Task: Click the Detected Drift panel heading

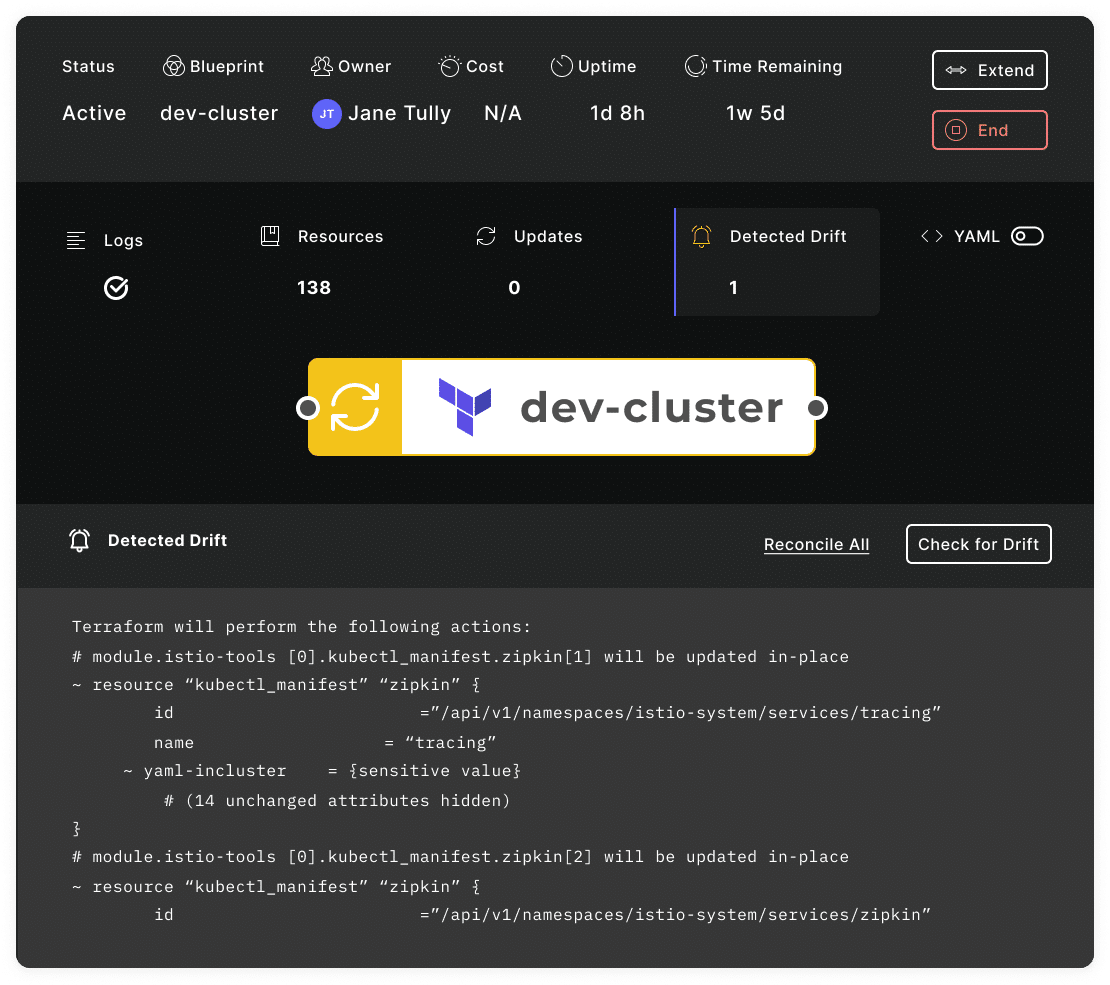Action: (x=167, y=540)
